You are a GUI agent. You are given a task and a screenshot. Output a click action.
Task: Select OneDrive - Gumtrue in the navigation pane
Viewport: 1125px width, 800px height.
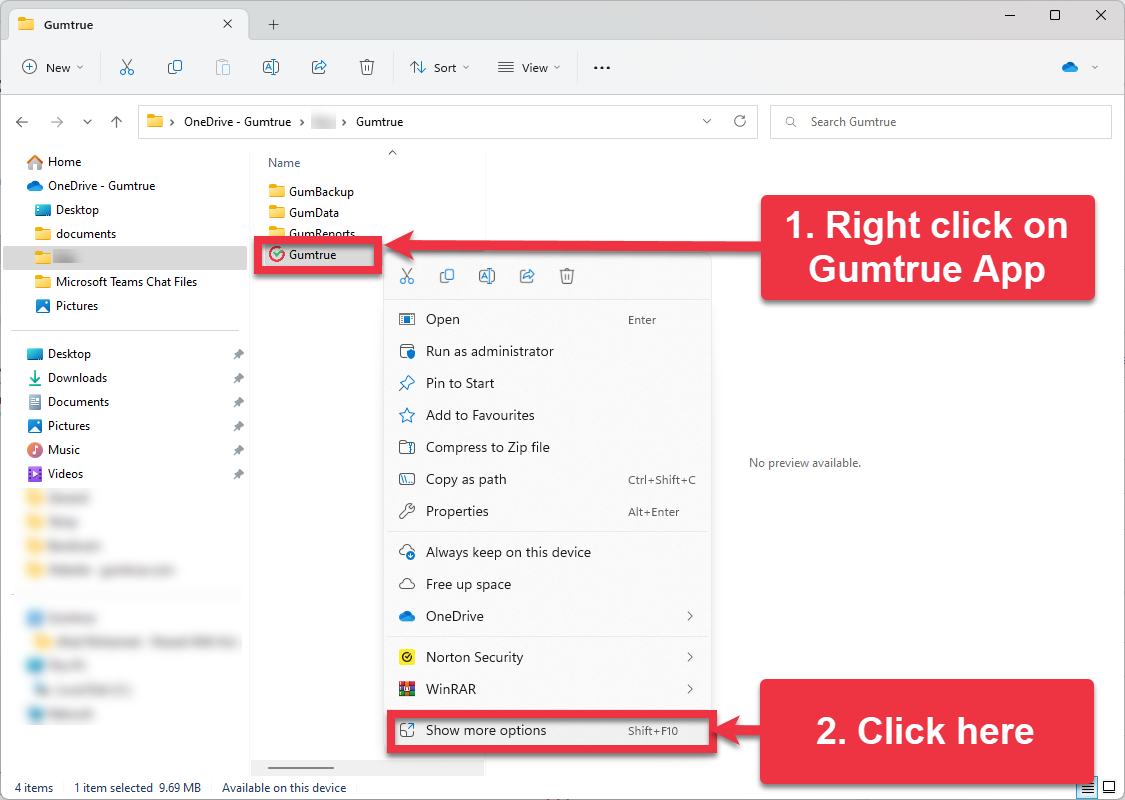[x=91, y=186]
